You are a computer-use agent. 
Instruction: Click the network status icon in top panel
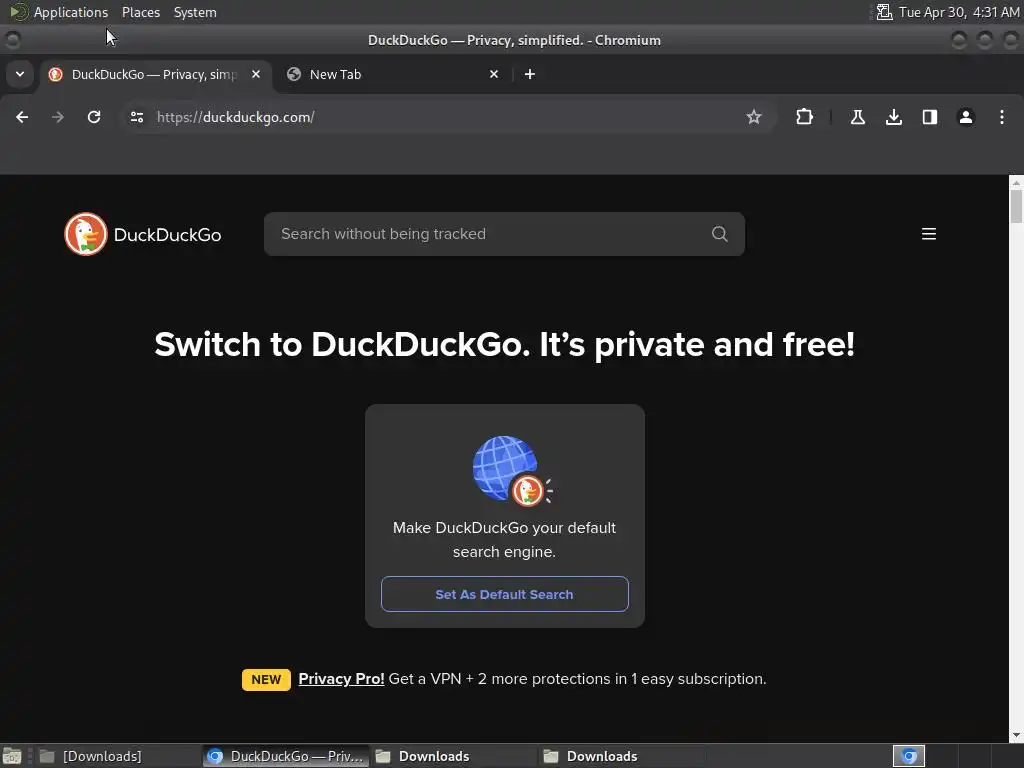884,12
